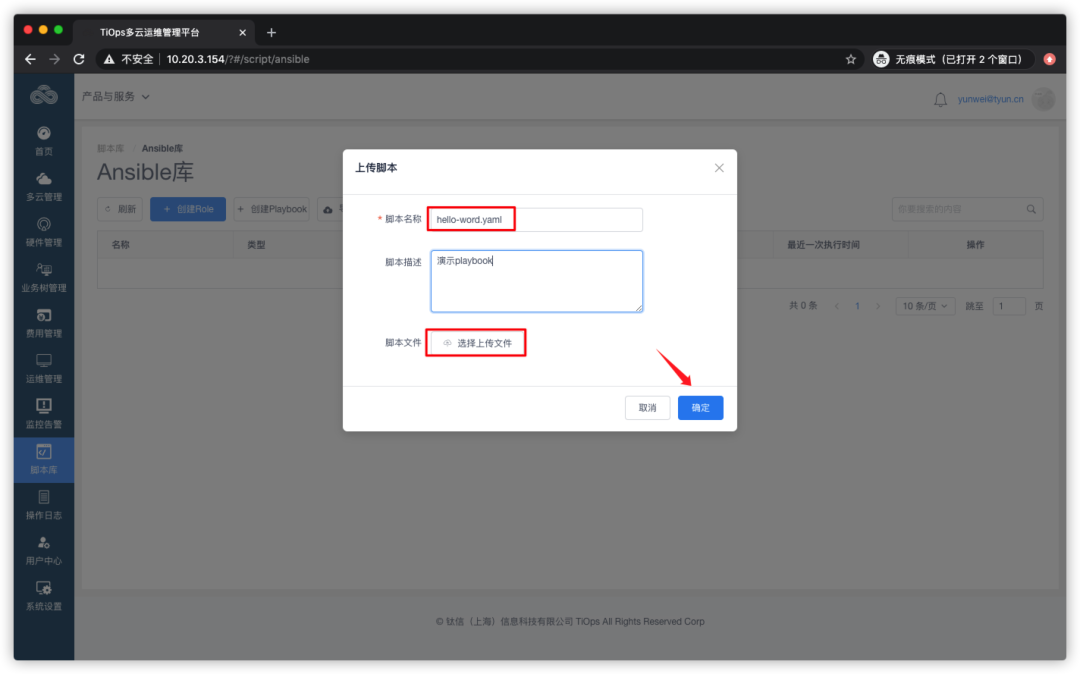The width and height of the screenshot is (1080, 674).
Task: Open 运维管理 in the sidebar
Action: (x=43, y=367)
